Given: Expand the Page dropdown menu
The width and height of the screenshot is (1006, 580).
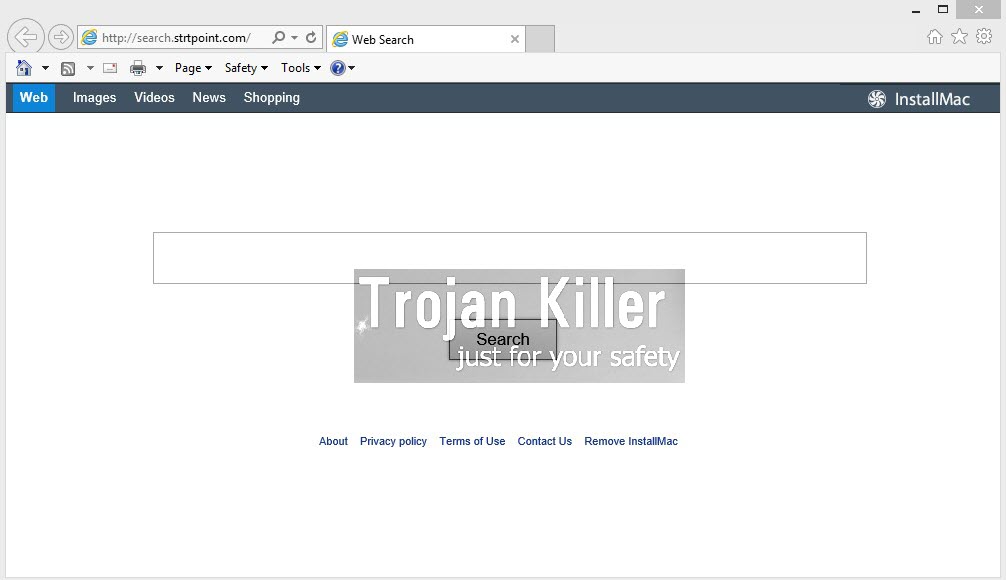Looking at the screenshot, I should coord(193,68).
